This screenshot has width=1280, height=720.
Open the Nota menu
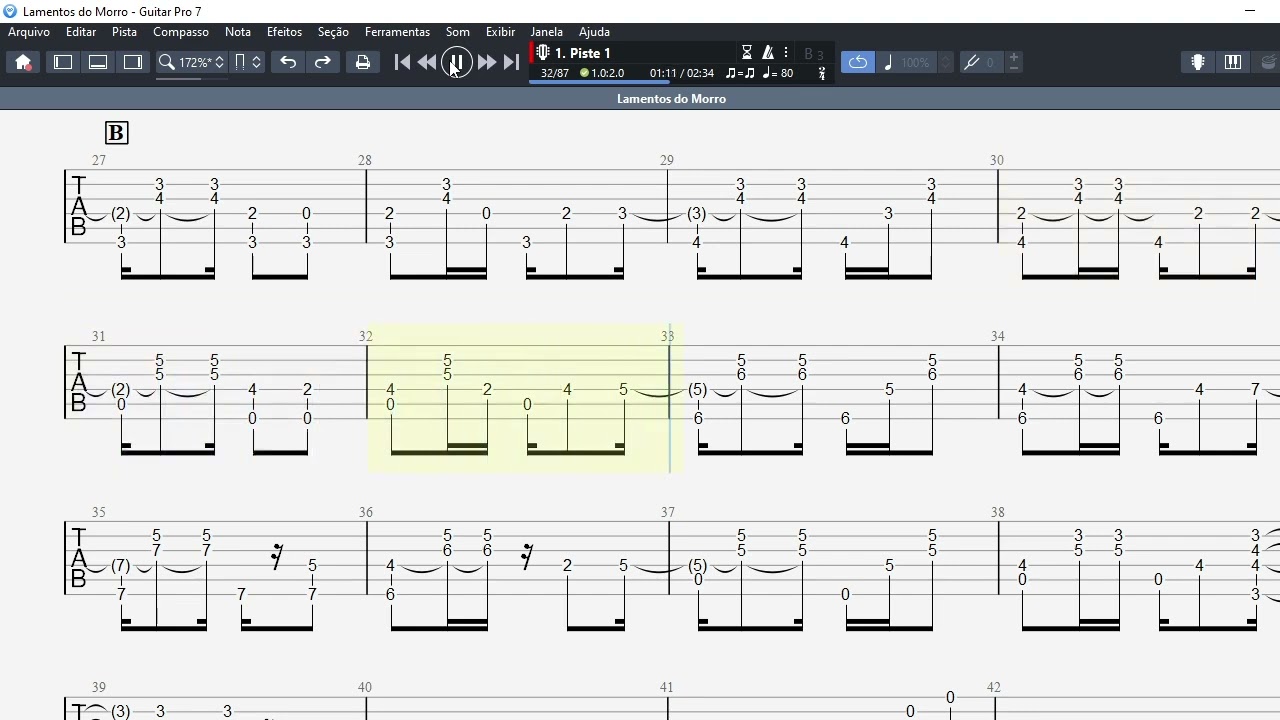click(238, 32)
